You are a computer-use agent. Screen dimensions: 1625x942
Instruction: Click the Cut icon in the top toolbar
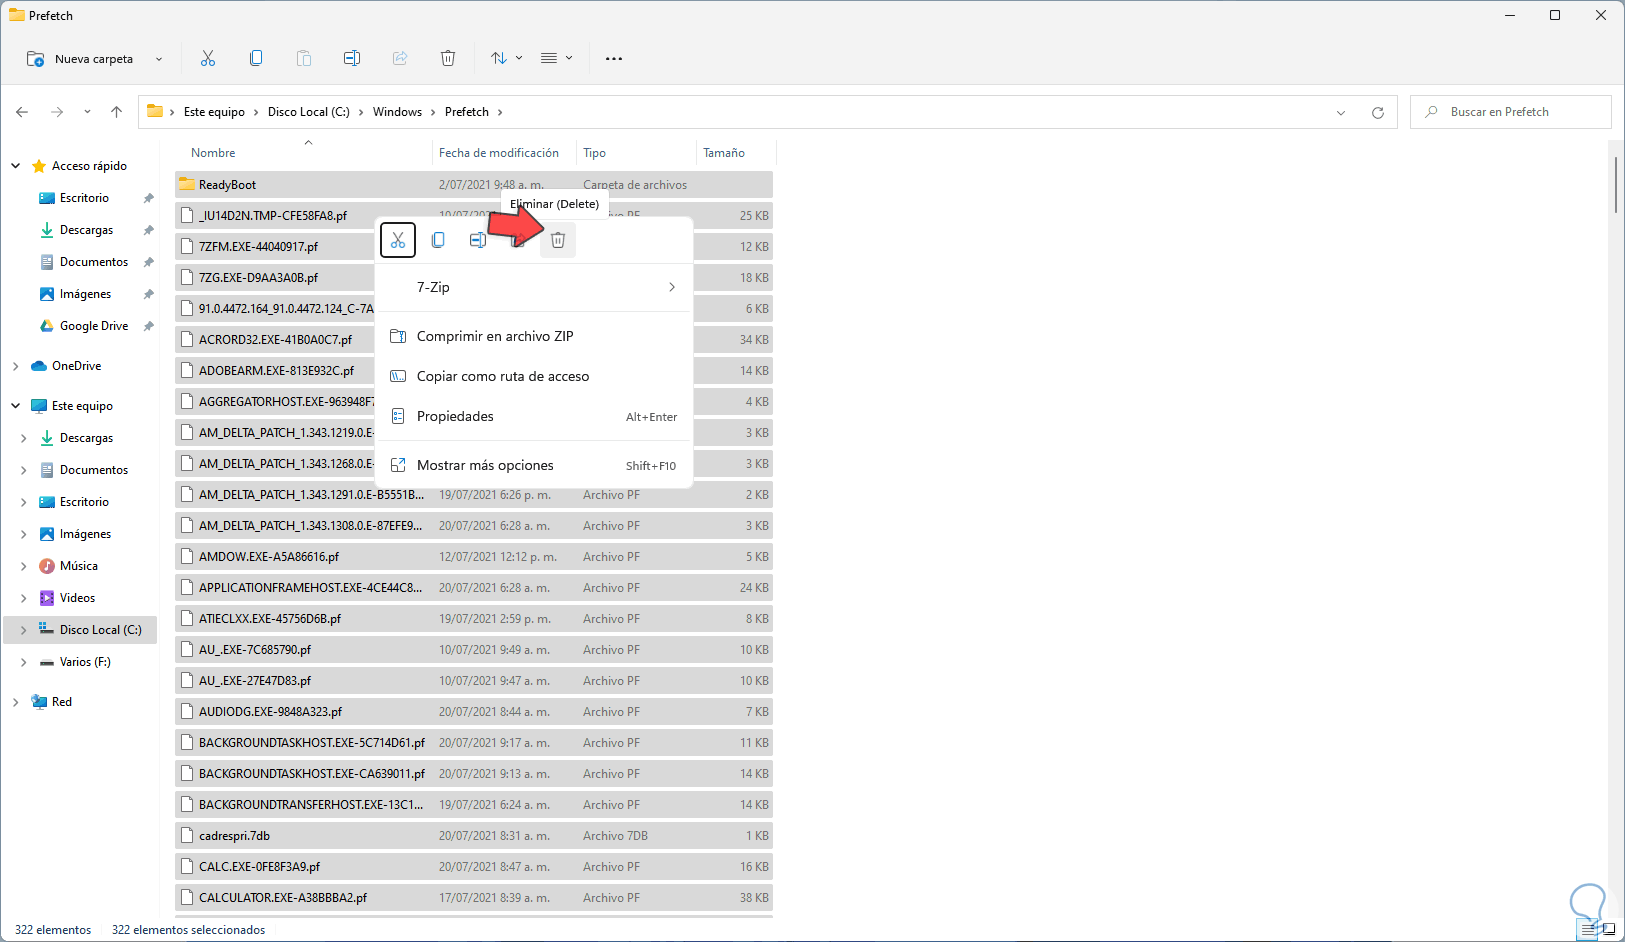tap(208, 58)
